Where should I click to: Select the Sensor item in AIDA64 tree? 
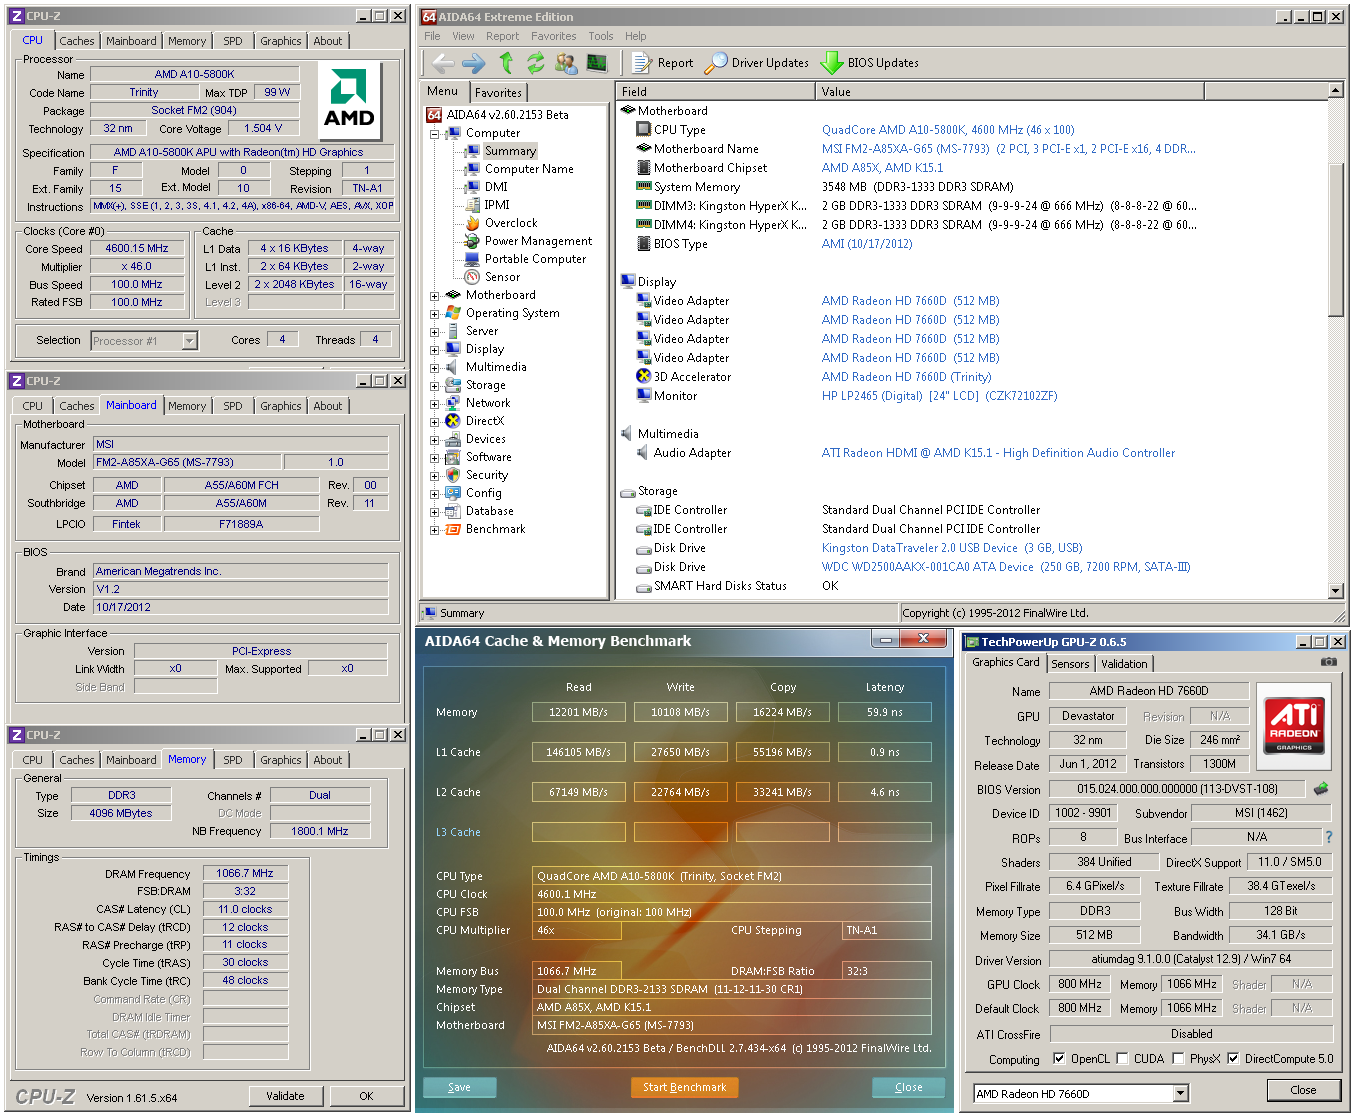point(502,277)
